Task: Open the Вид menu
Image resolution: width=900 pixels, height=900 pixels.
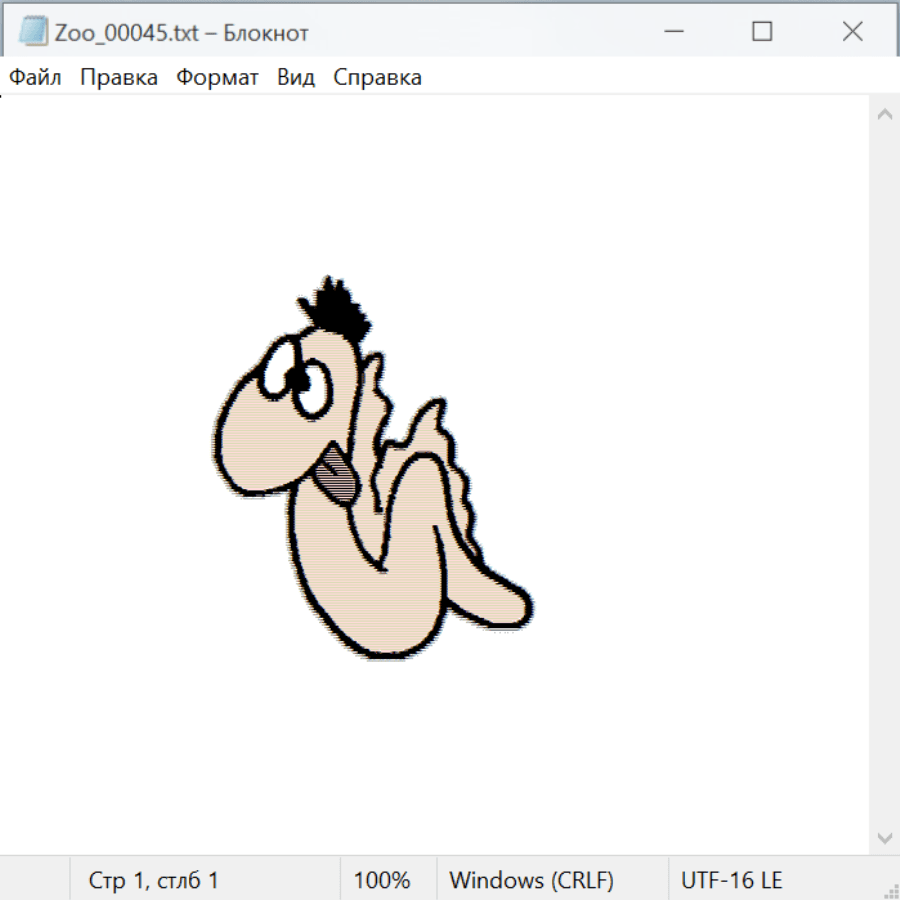Action: coord(296,78)
